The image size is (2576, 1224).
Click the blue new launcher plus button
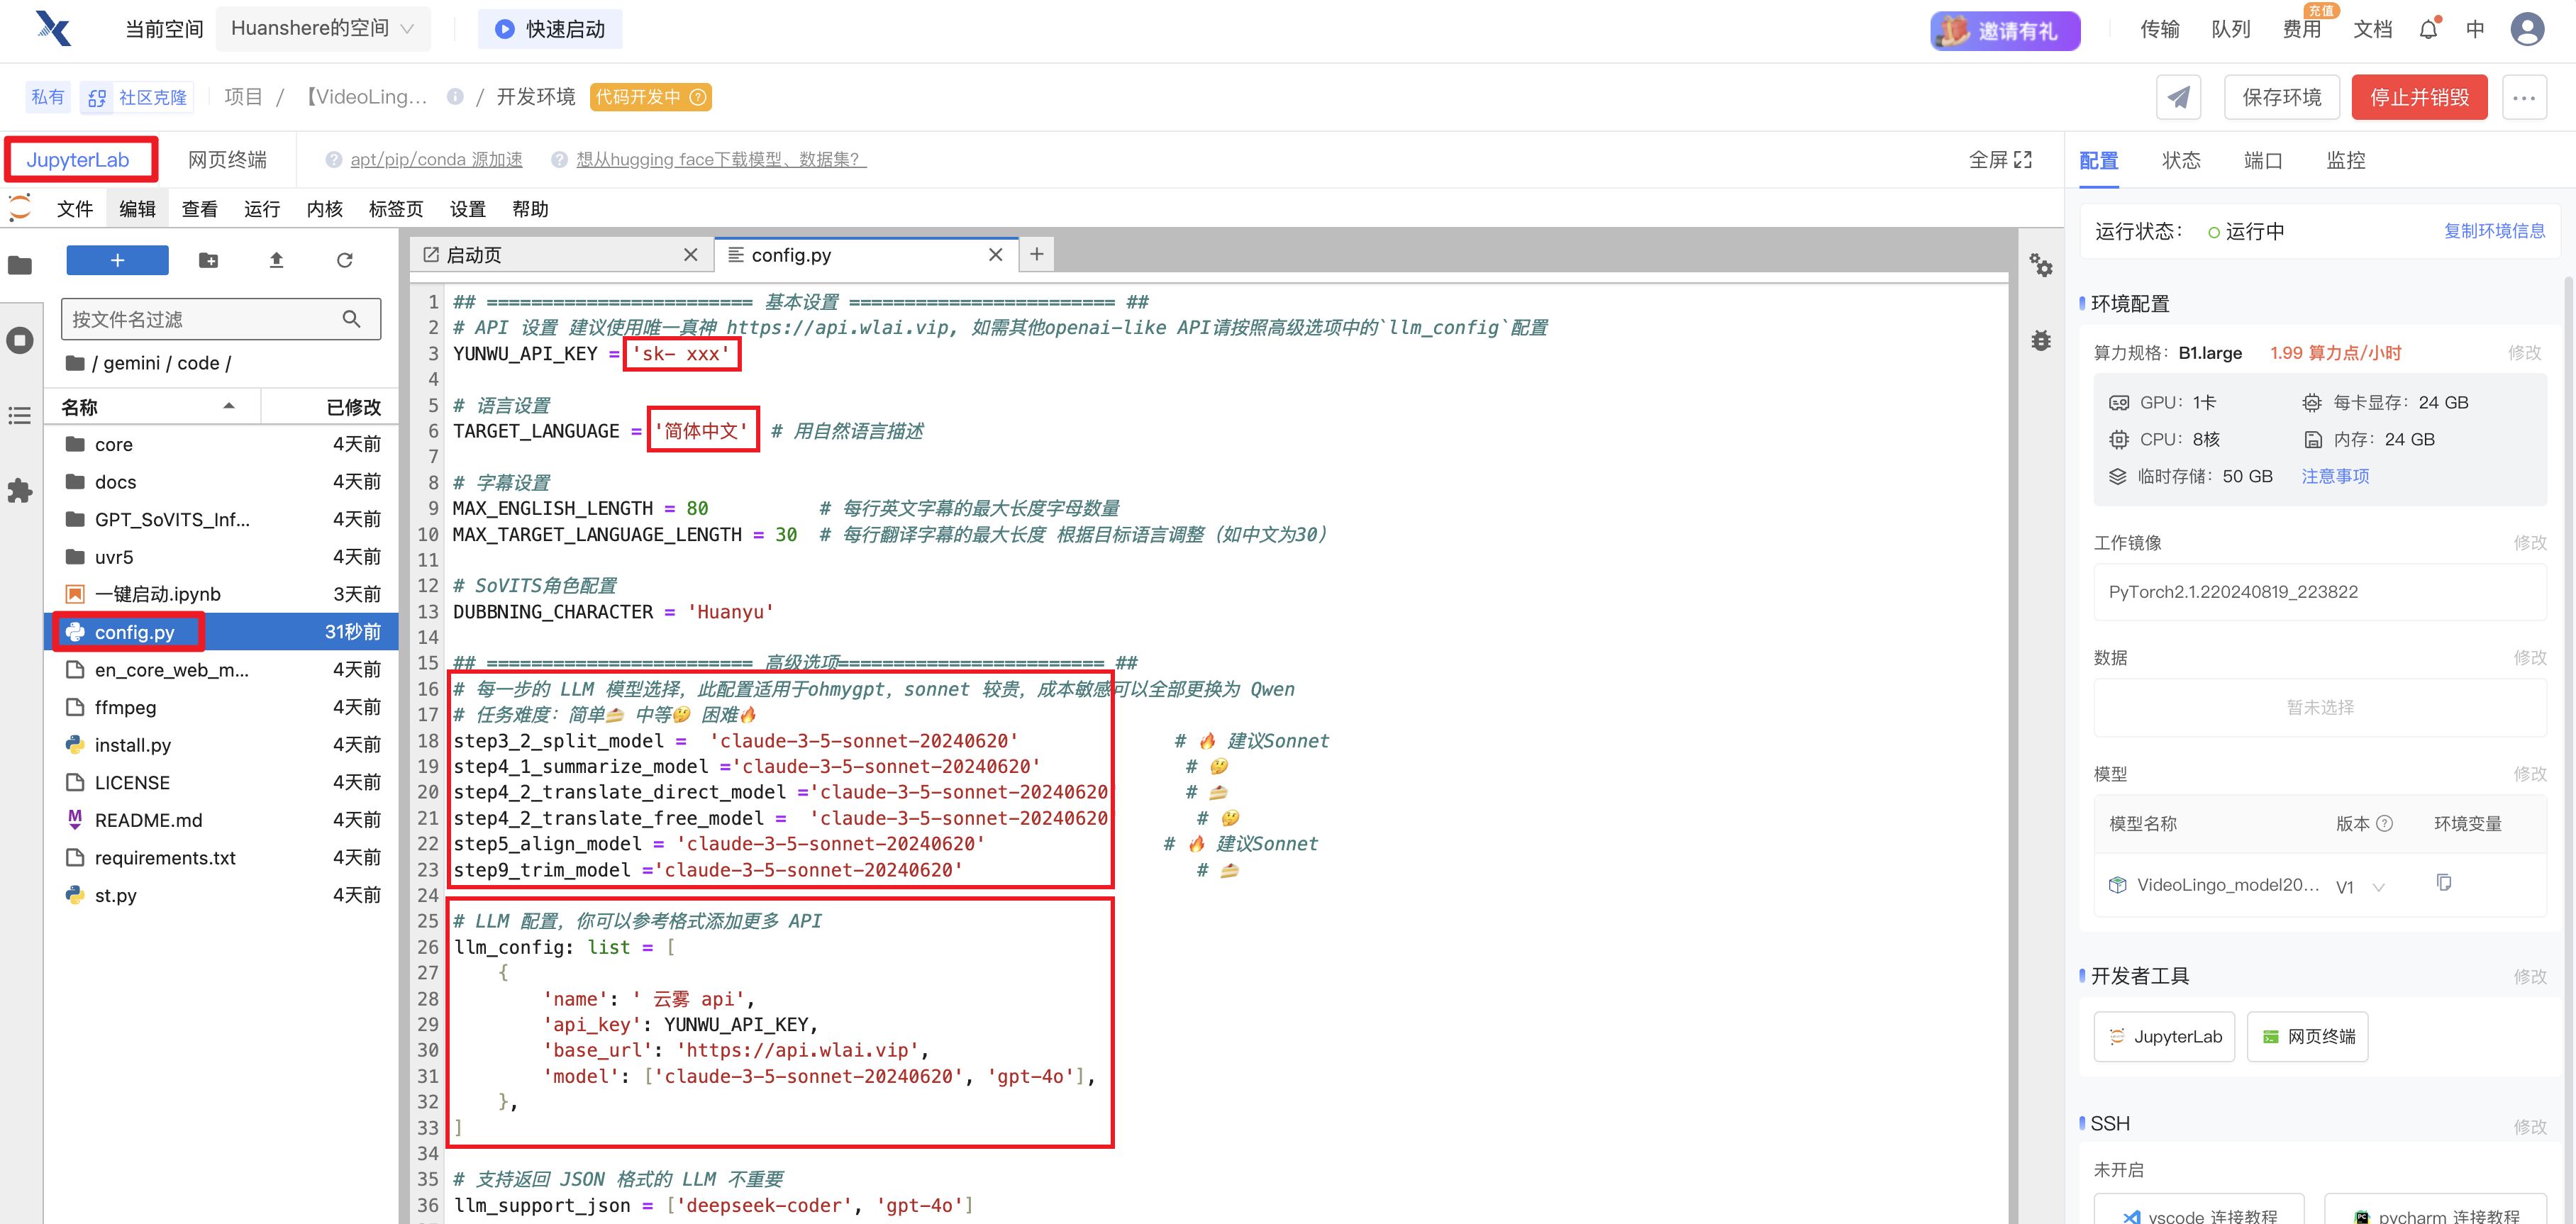click(117, 260)
